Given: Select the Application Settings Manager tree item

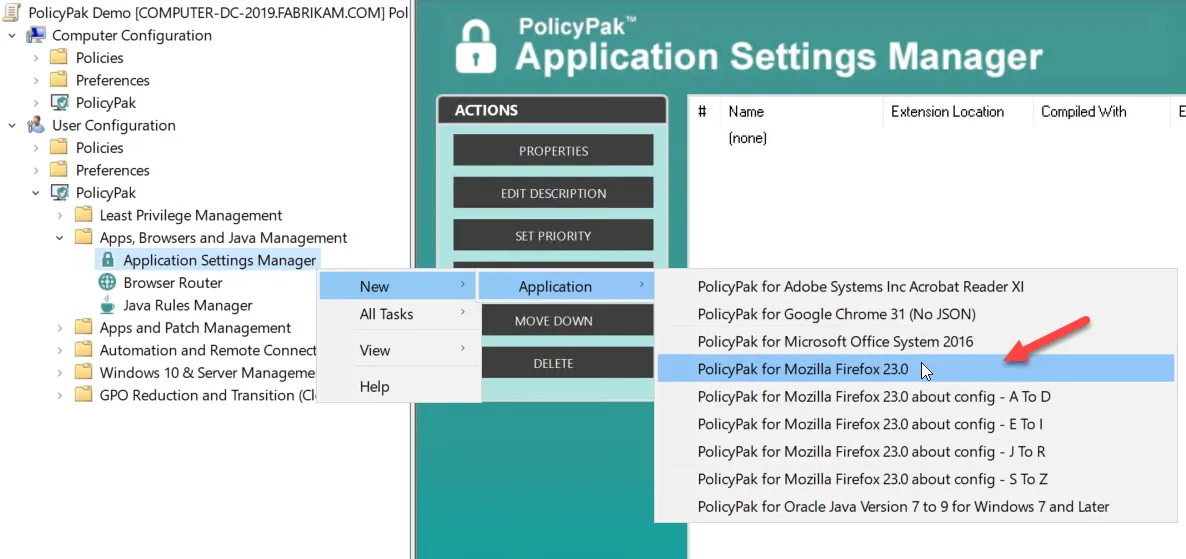Looking at the screenshot, I should pos(219,260).
